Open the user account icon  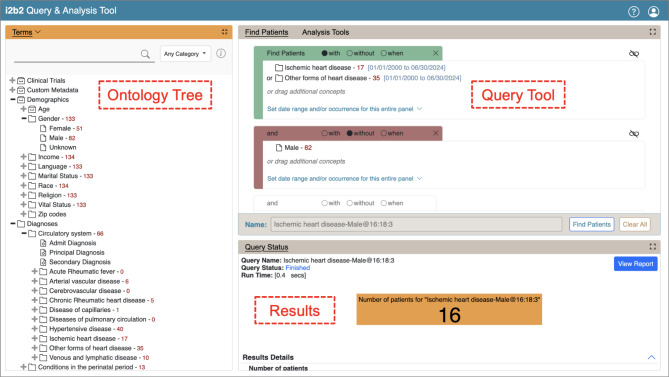653,12
